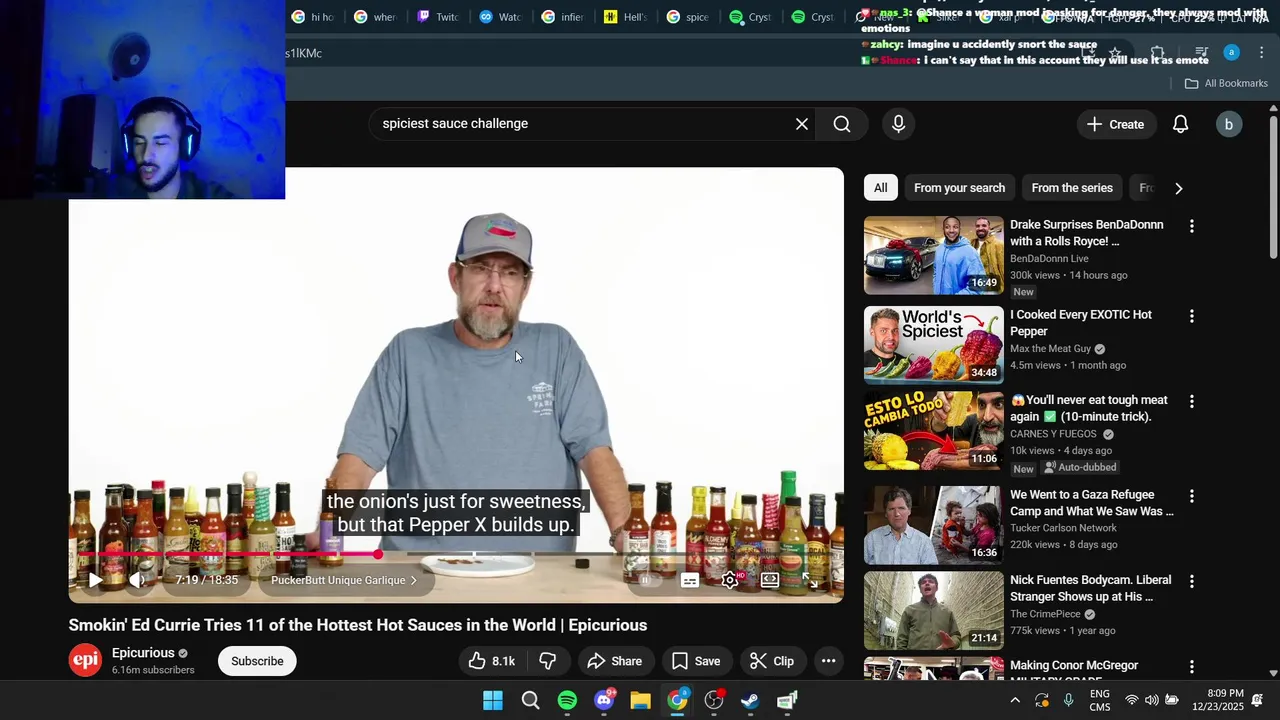Like the video (8.1k thumbs up)
1280x720 pixels.
point(493,661)
